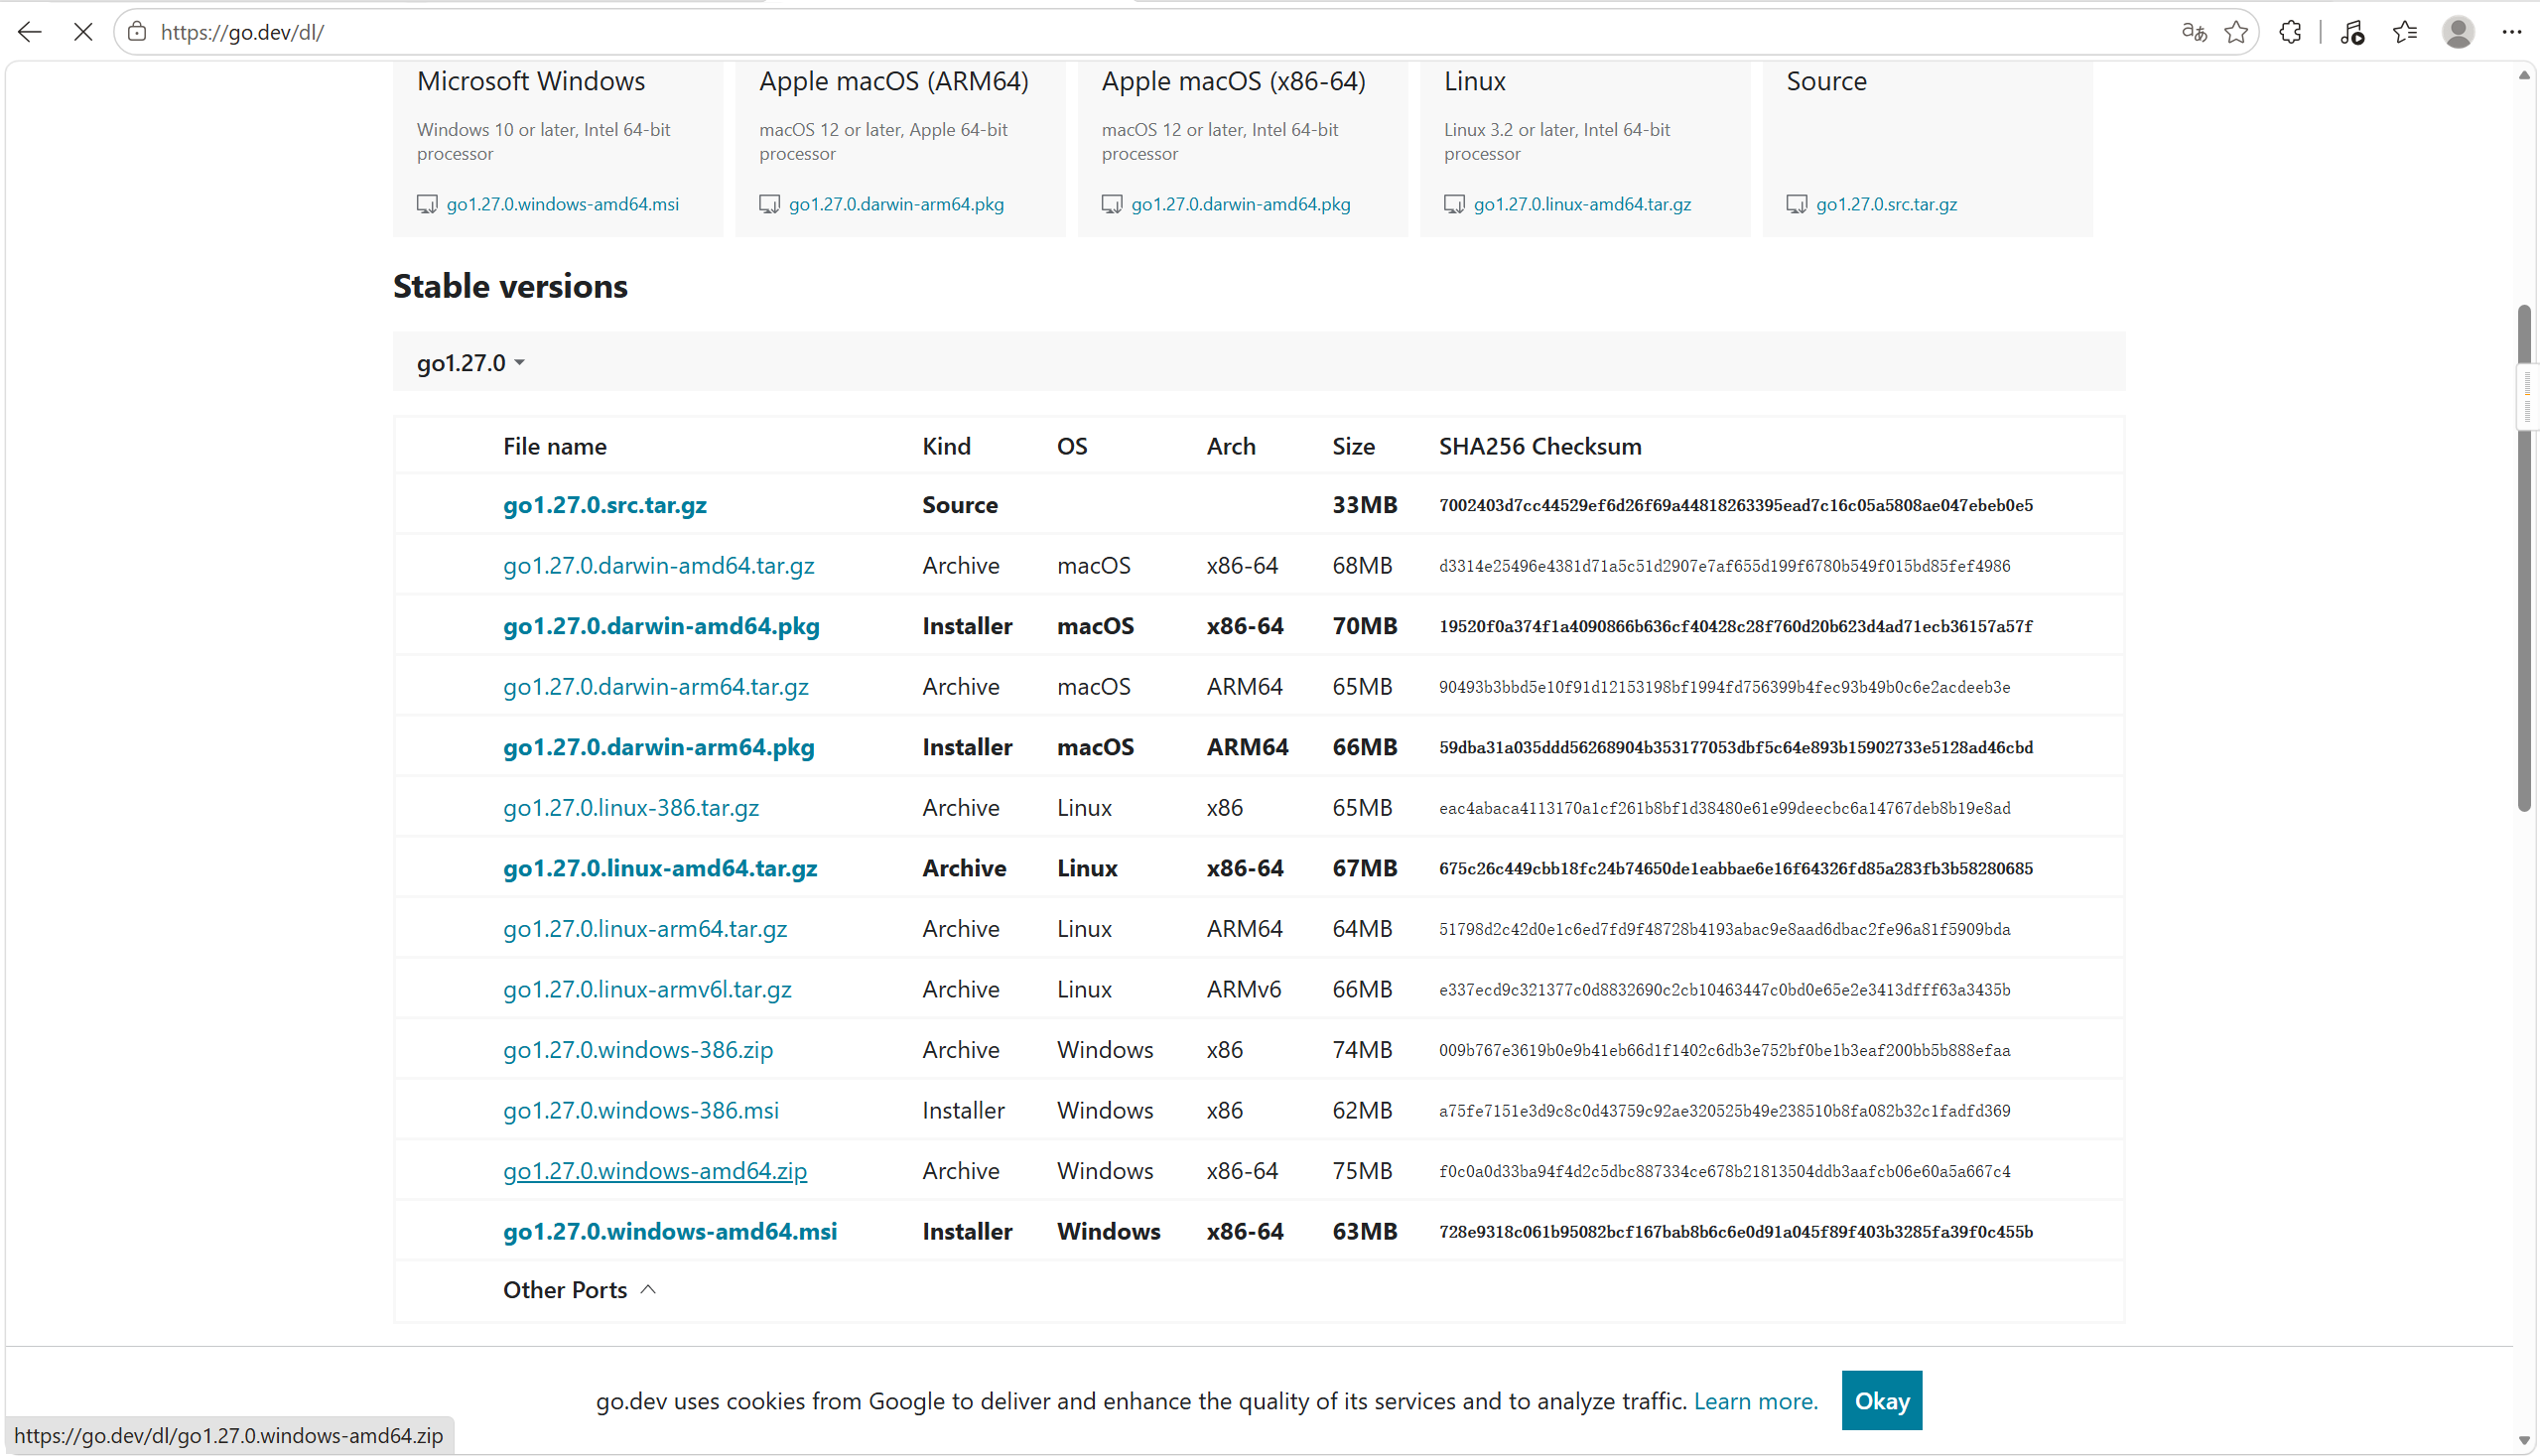Open browser settings and more menu
Viewport: 2540px width, 1456px height.
2512,32
